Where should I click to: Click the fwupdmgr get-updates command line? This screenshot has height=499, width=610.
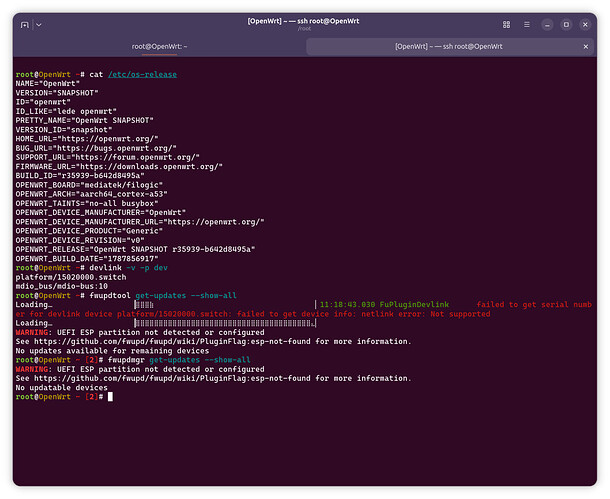coord(179,360)
